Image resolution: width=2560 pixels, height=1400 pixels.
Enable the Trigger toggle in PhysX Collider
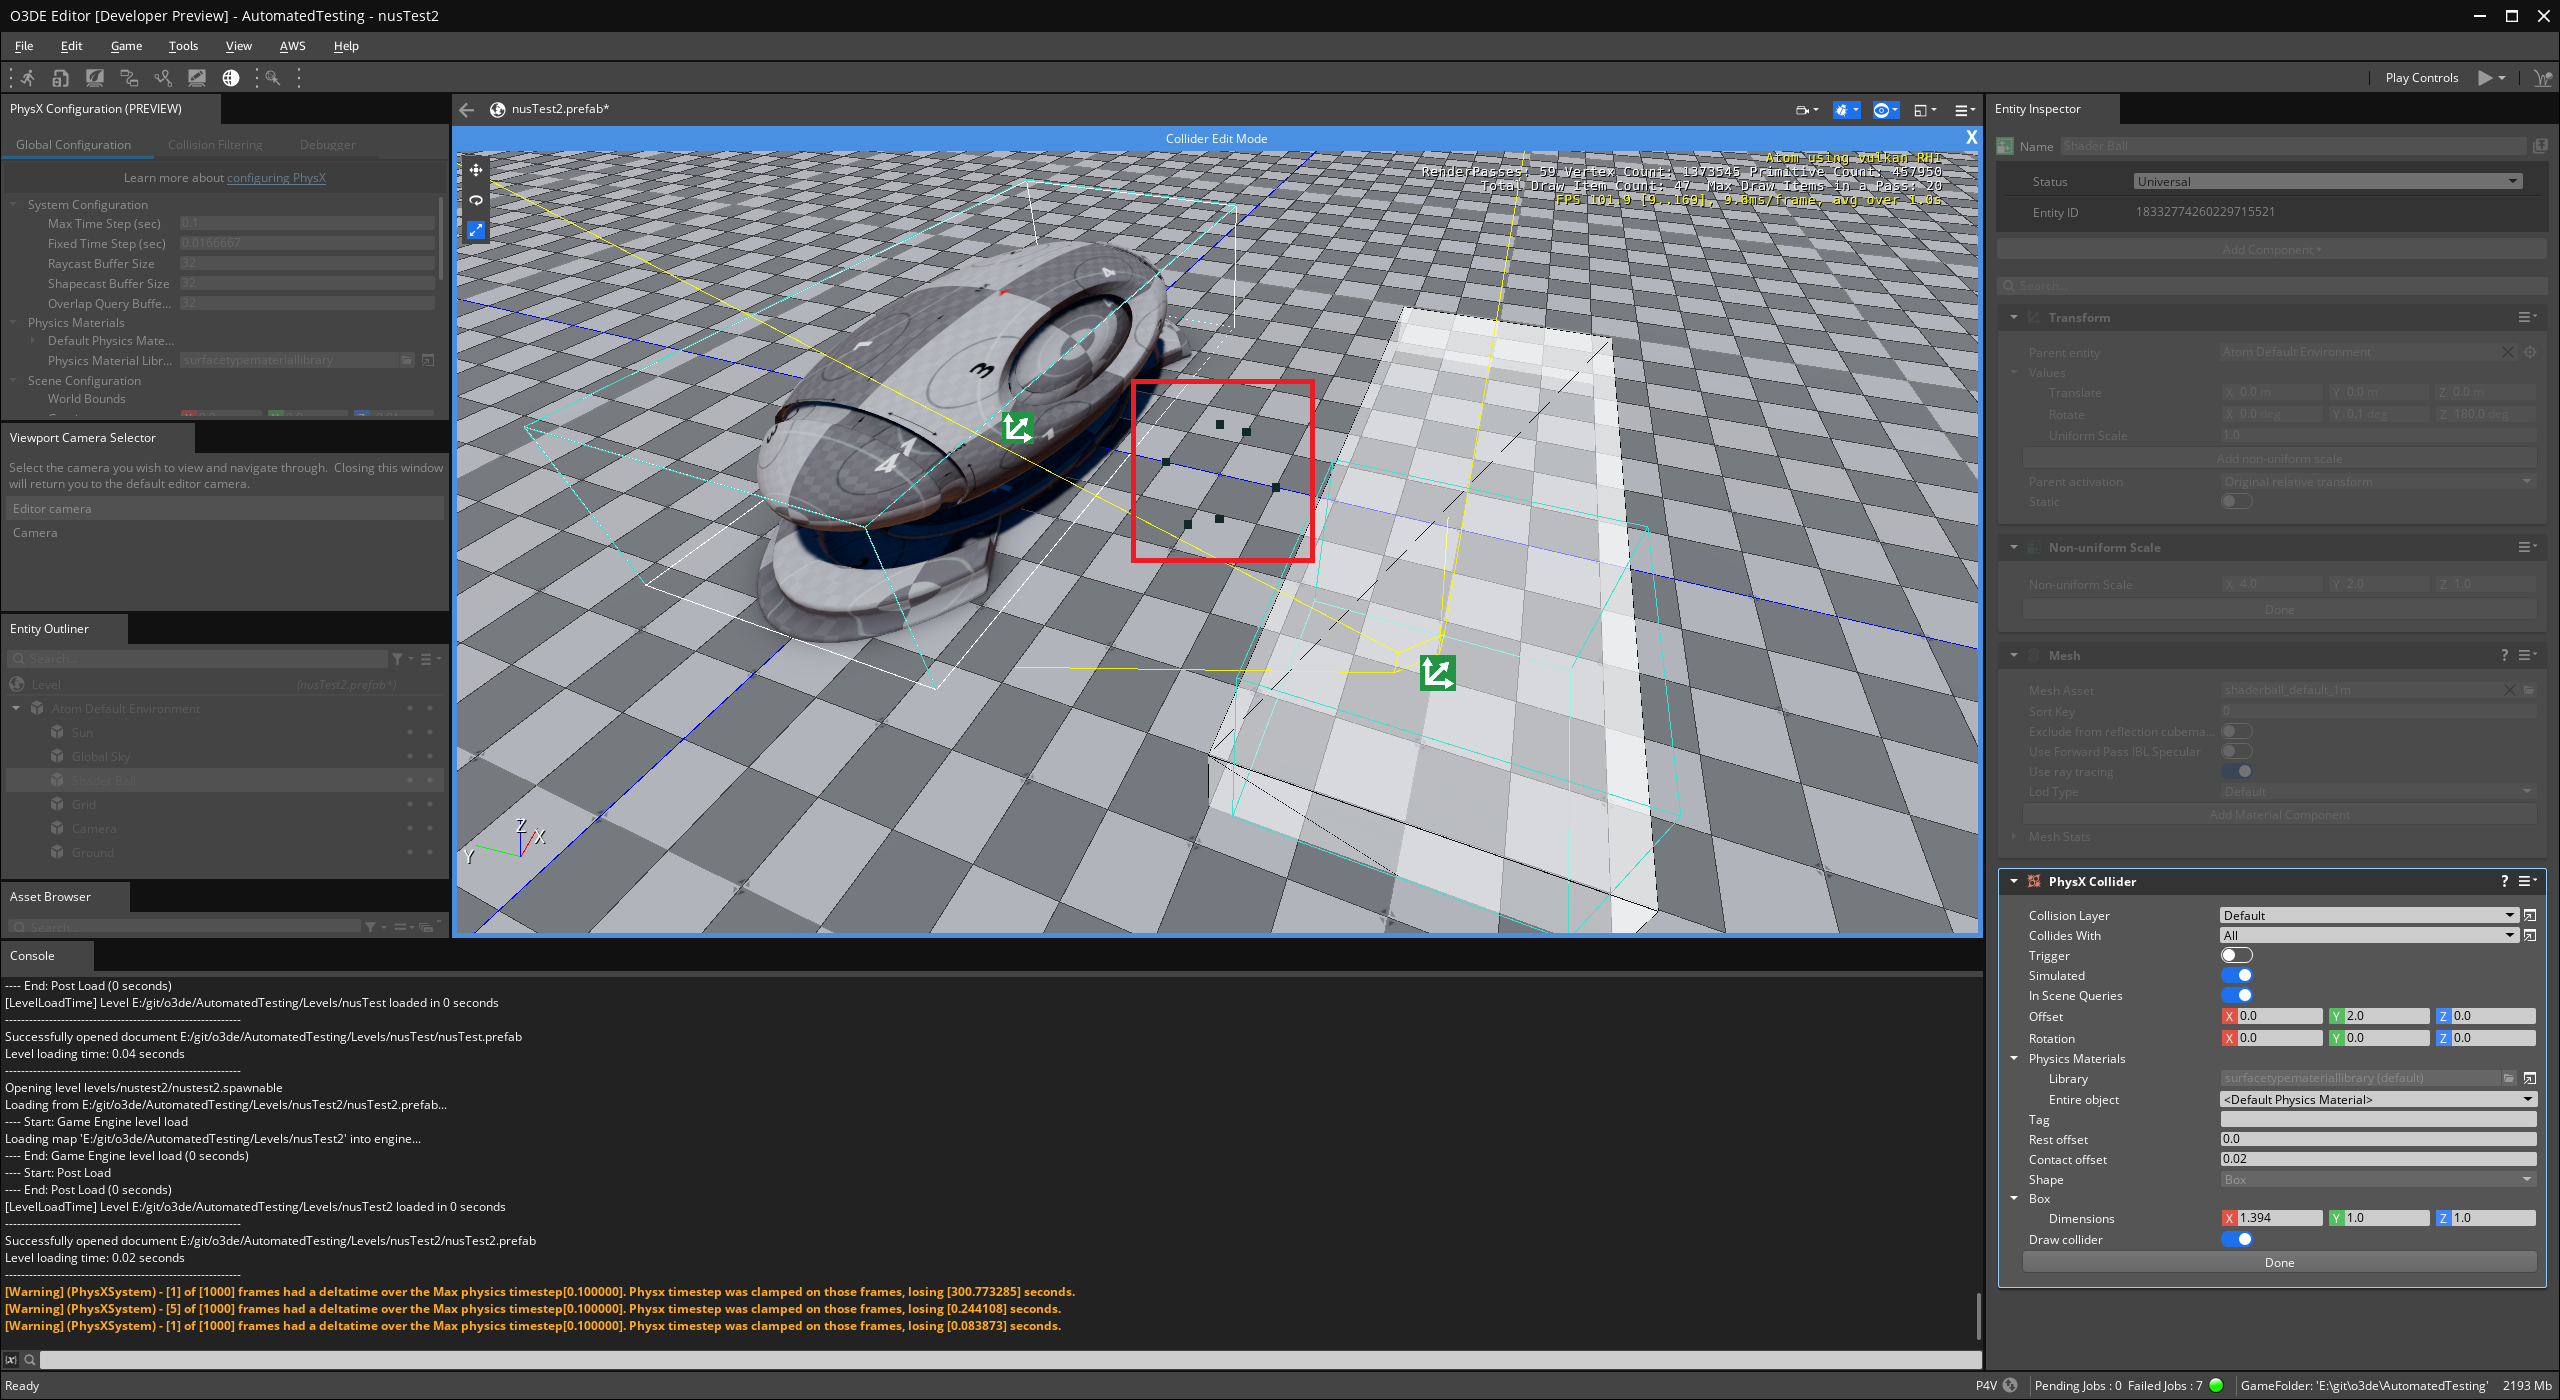2237,955
